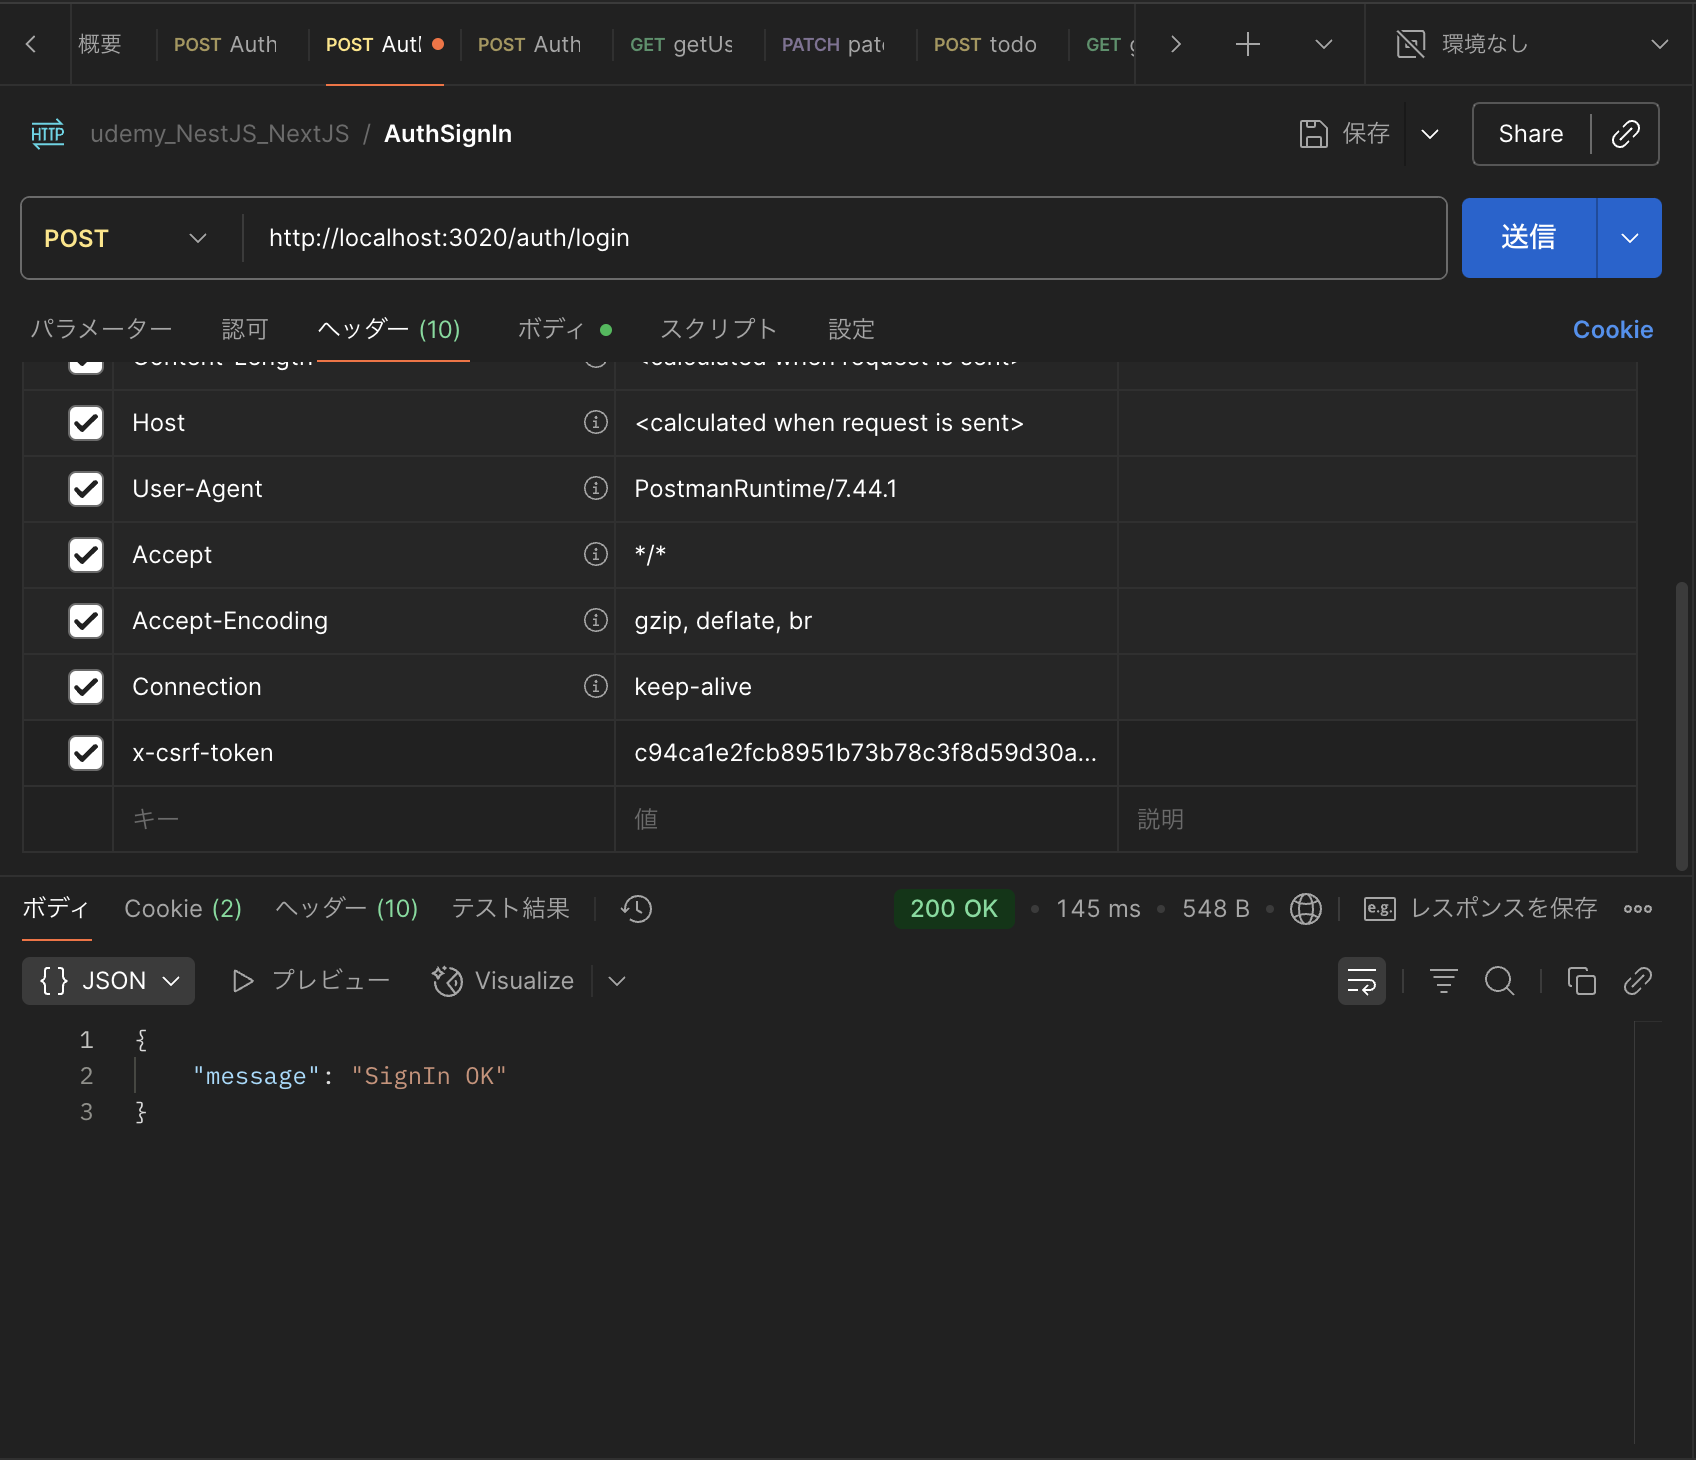The height and width of the screenshot is (1460, 1696).
Task: Click the x-csrf-token value cell
Action: 866,753
